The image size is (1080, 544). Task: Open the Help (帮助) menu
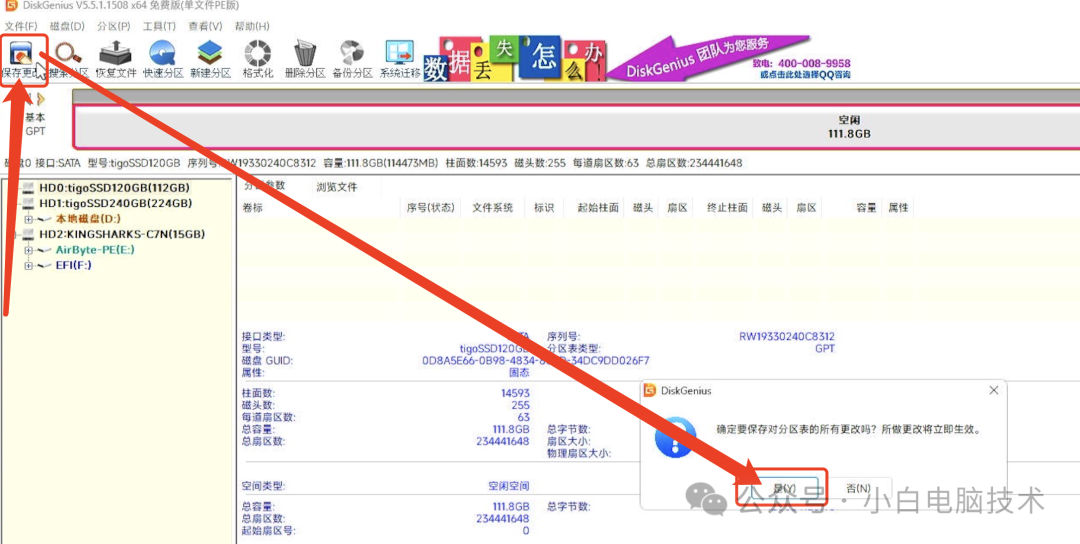[x=252, y=26]
